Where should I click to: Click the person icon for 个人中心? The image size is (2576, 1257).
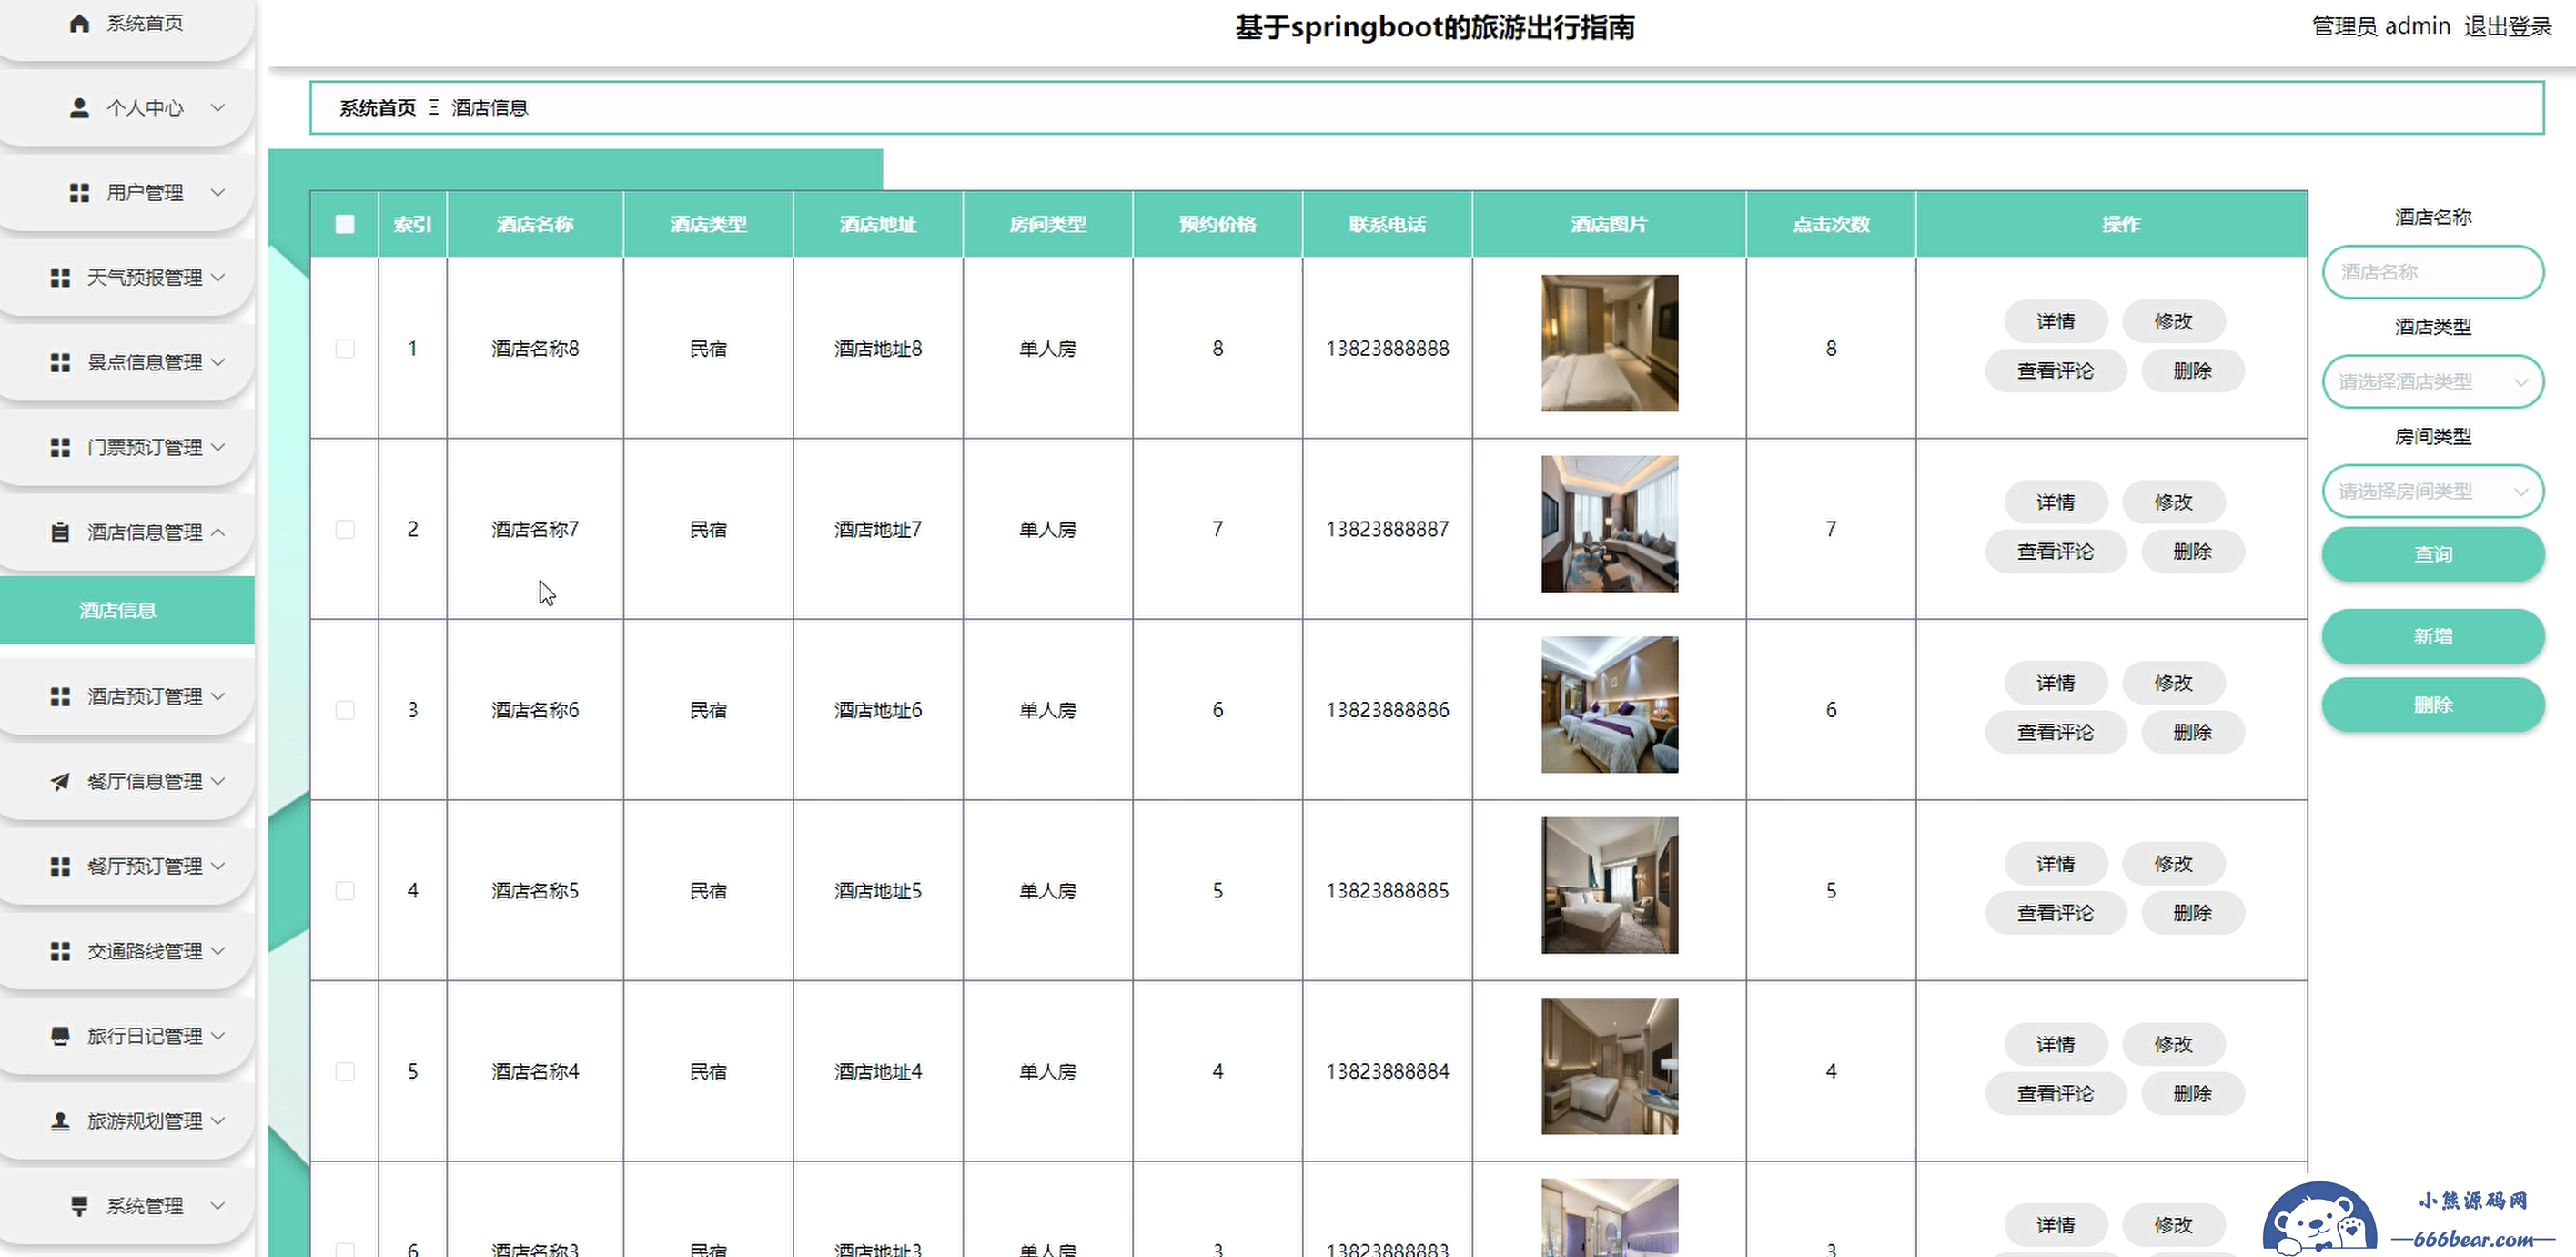point(80,108)
